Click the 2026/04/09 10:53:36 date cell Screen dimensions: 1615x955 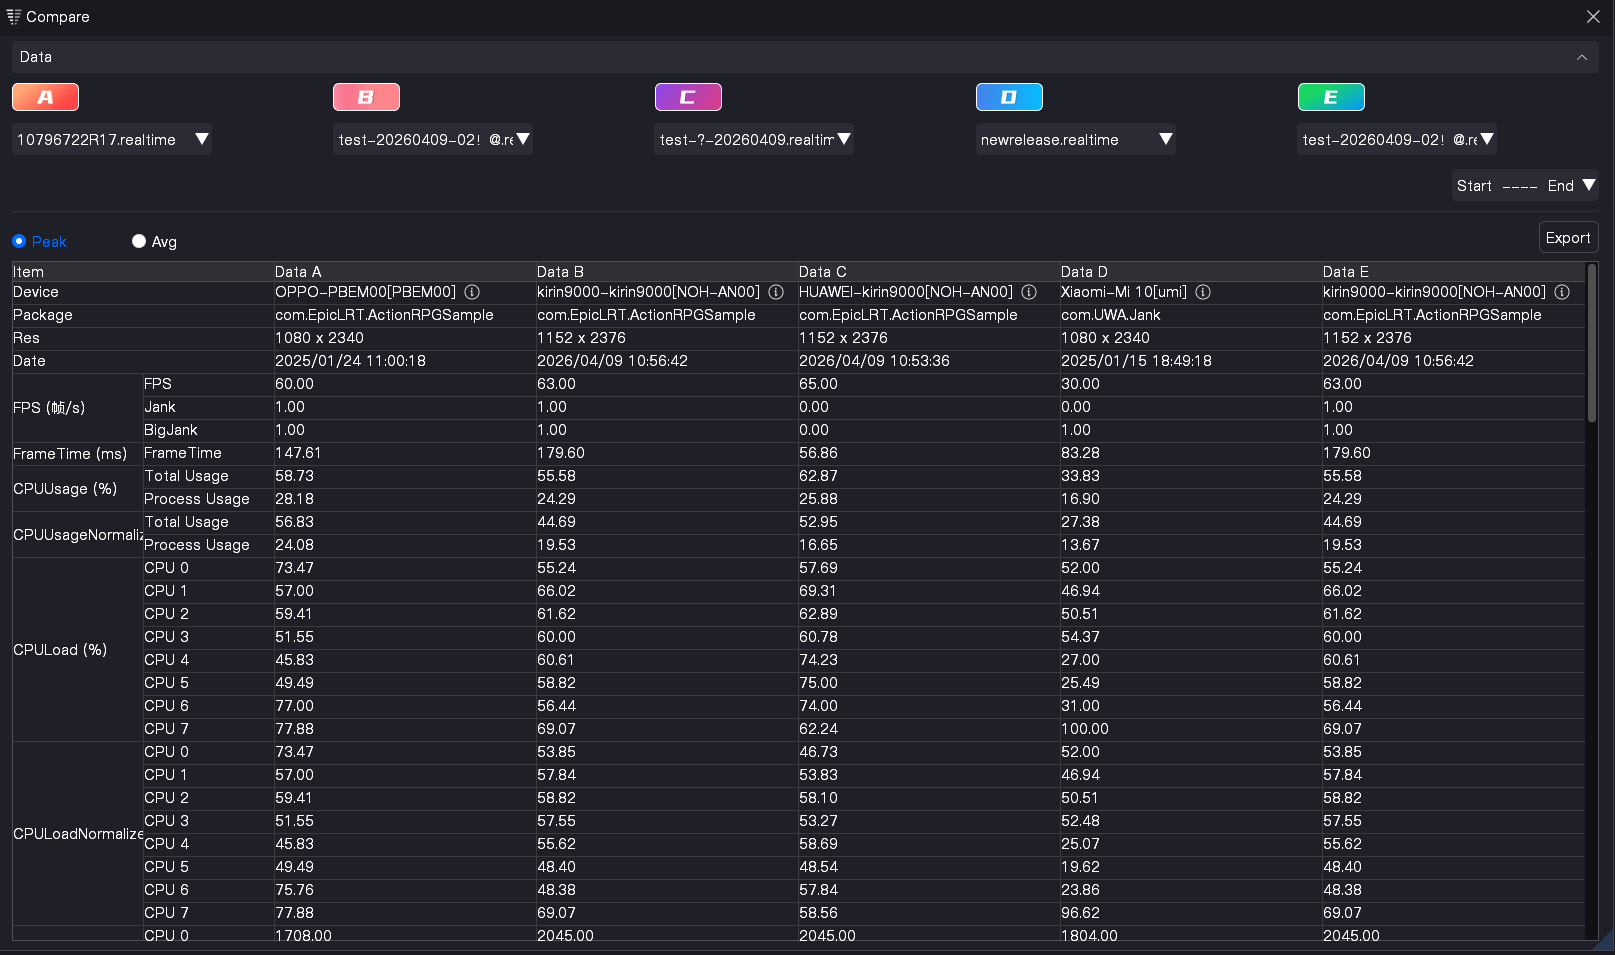click(874, 361)
